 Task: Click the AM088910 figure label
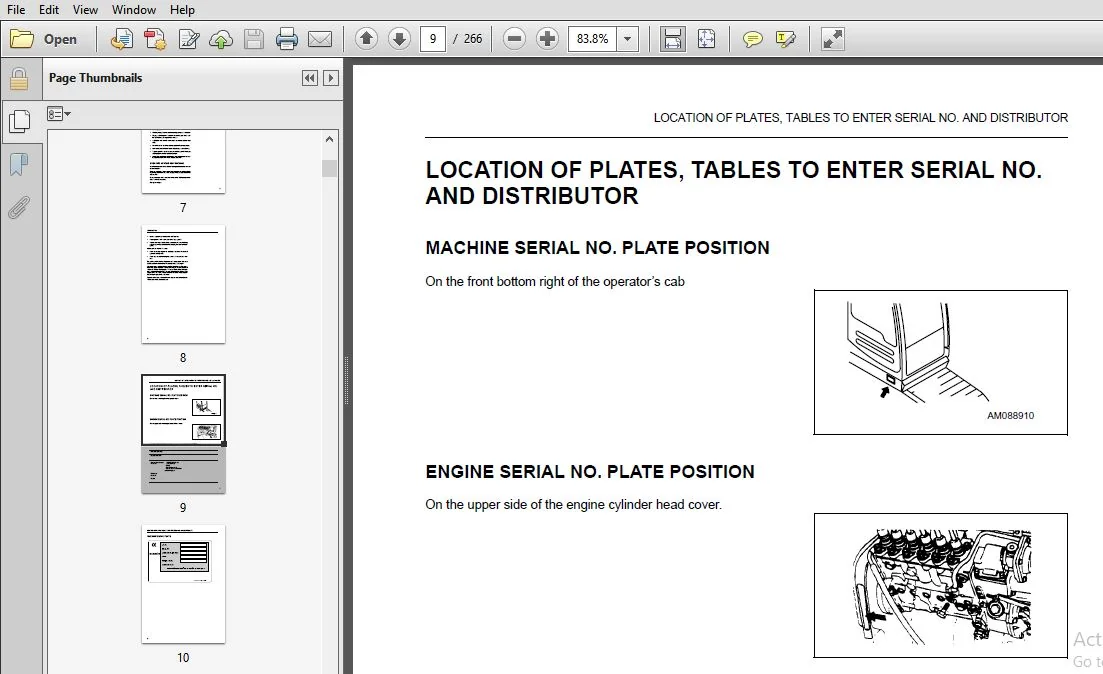(x=1010, y=416)
